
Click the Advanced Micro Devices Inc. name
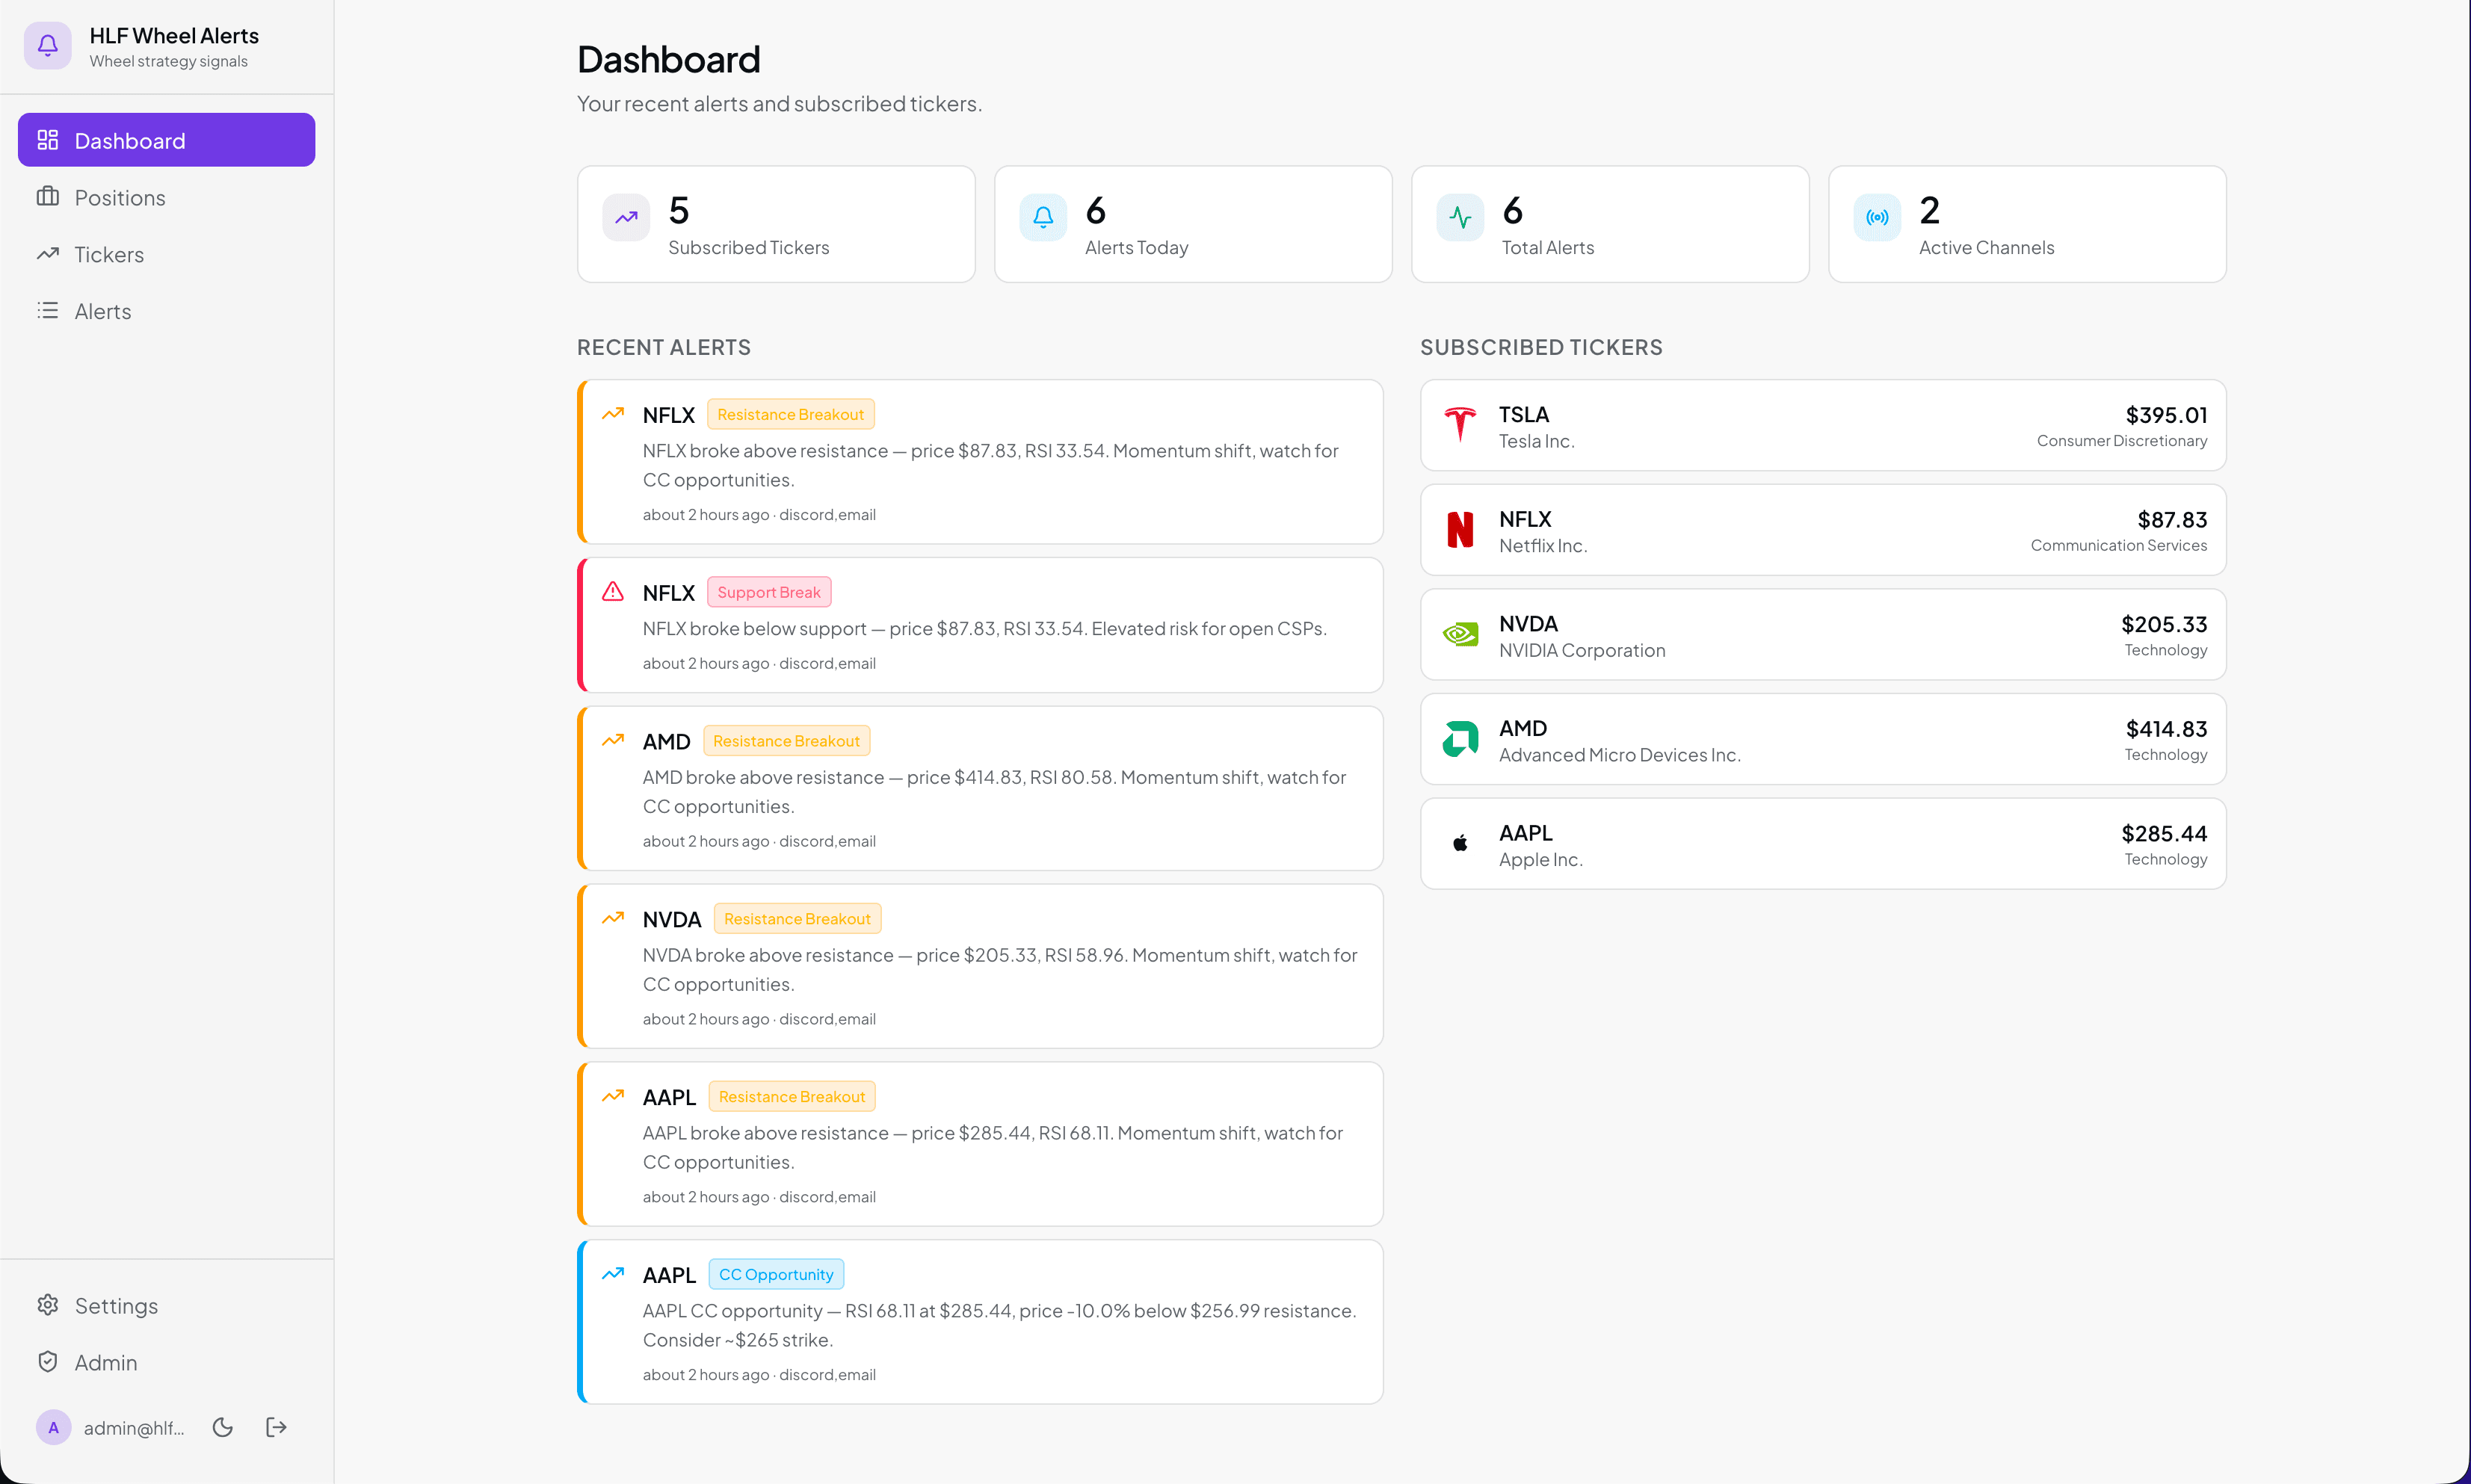(x=1620, y=755)
